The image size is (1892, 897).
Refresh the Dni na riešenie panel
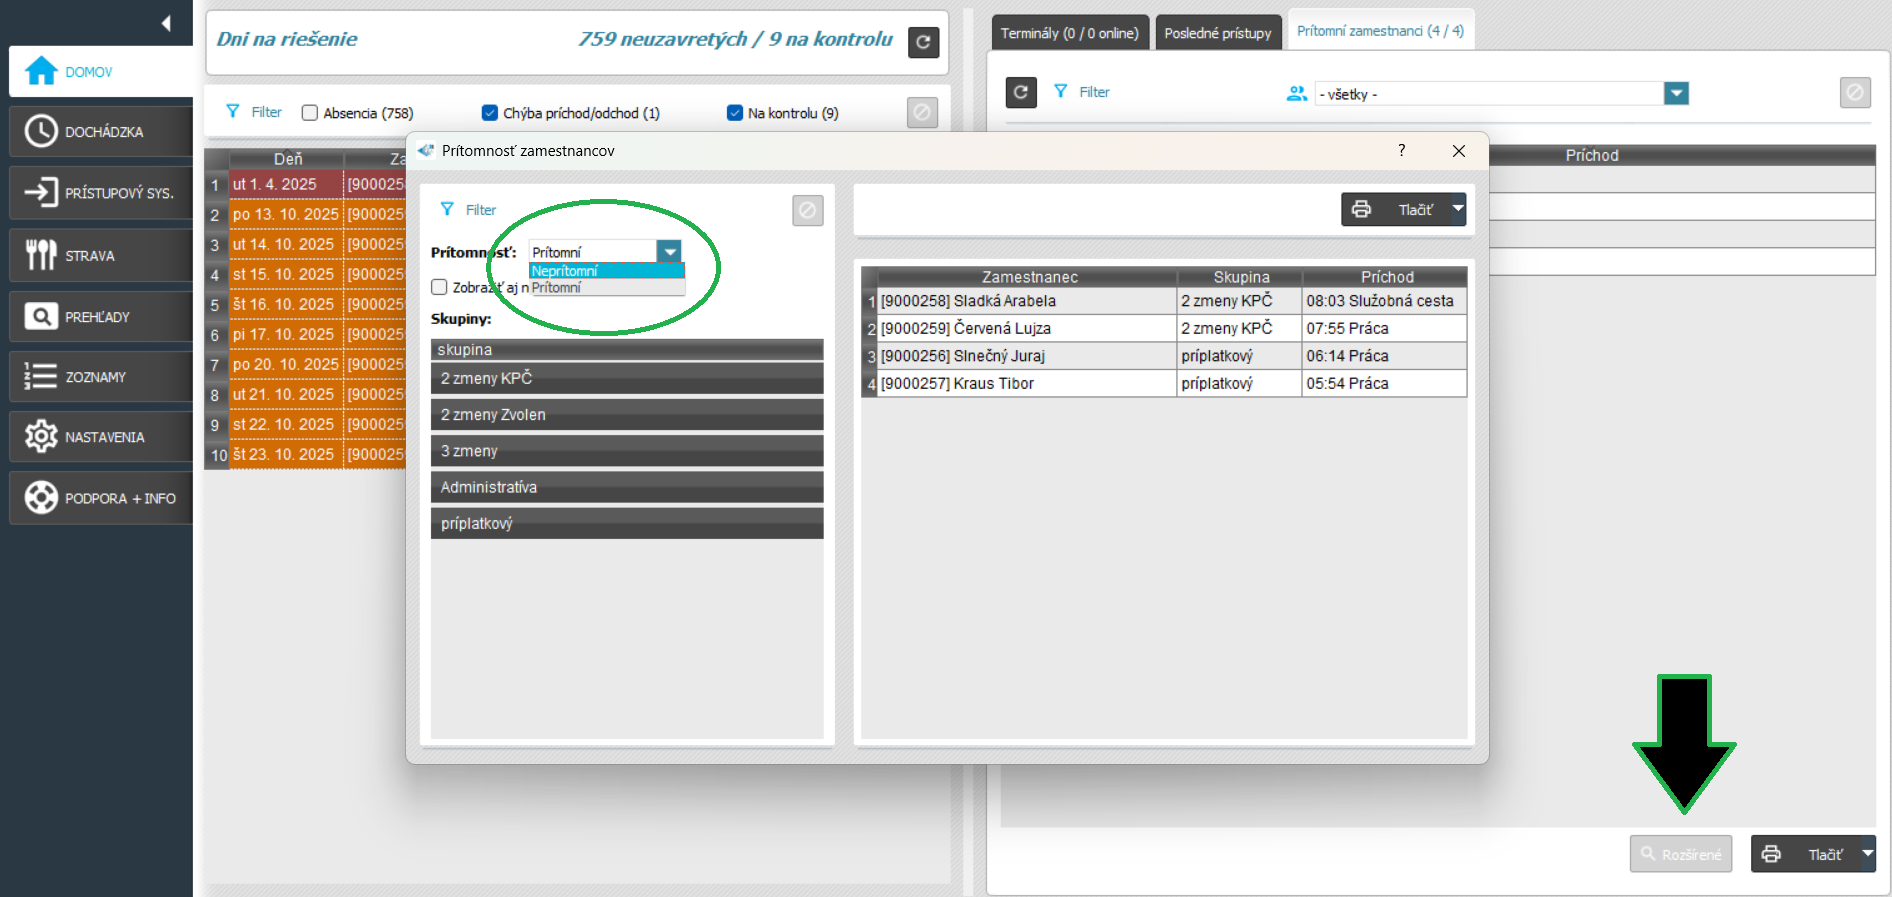tap(923, 42)
